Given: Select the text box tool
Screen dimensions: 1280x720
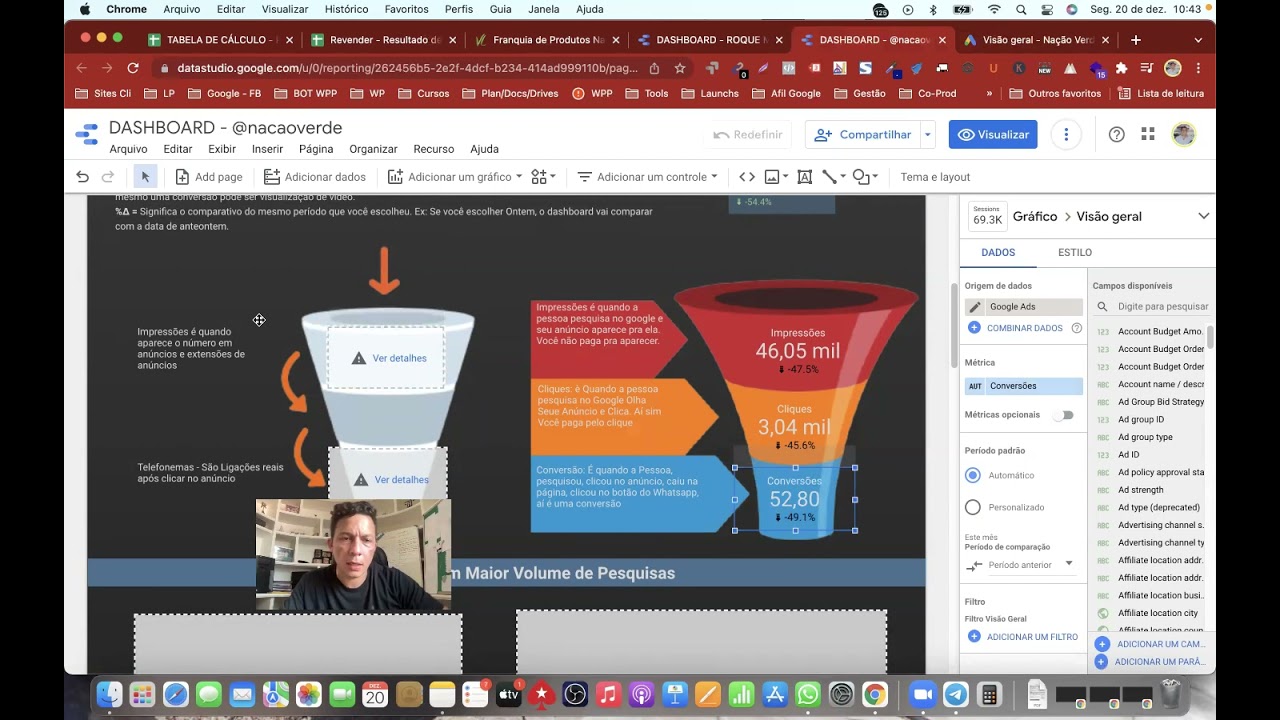Looking at the screenshot, I should [805, 177].
